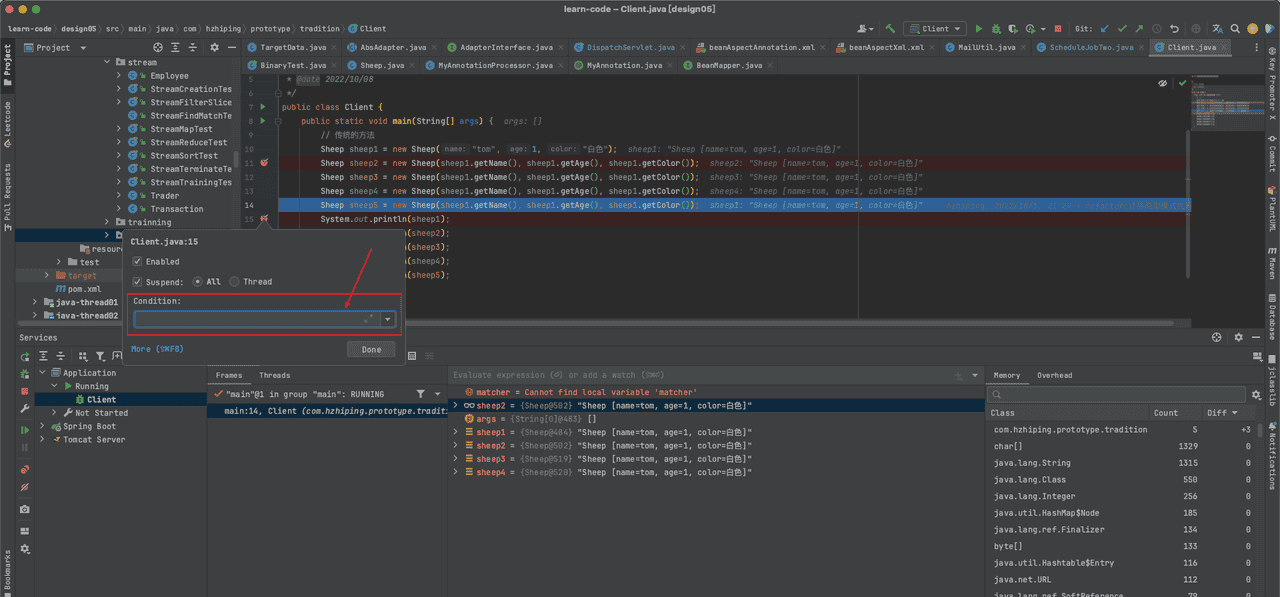Start debugging with the Debug bug icon
1280x597 pixels.
click(995, 29)
